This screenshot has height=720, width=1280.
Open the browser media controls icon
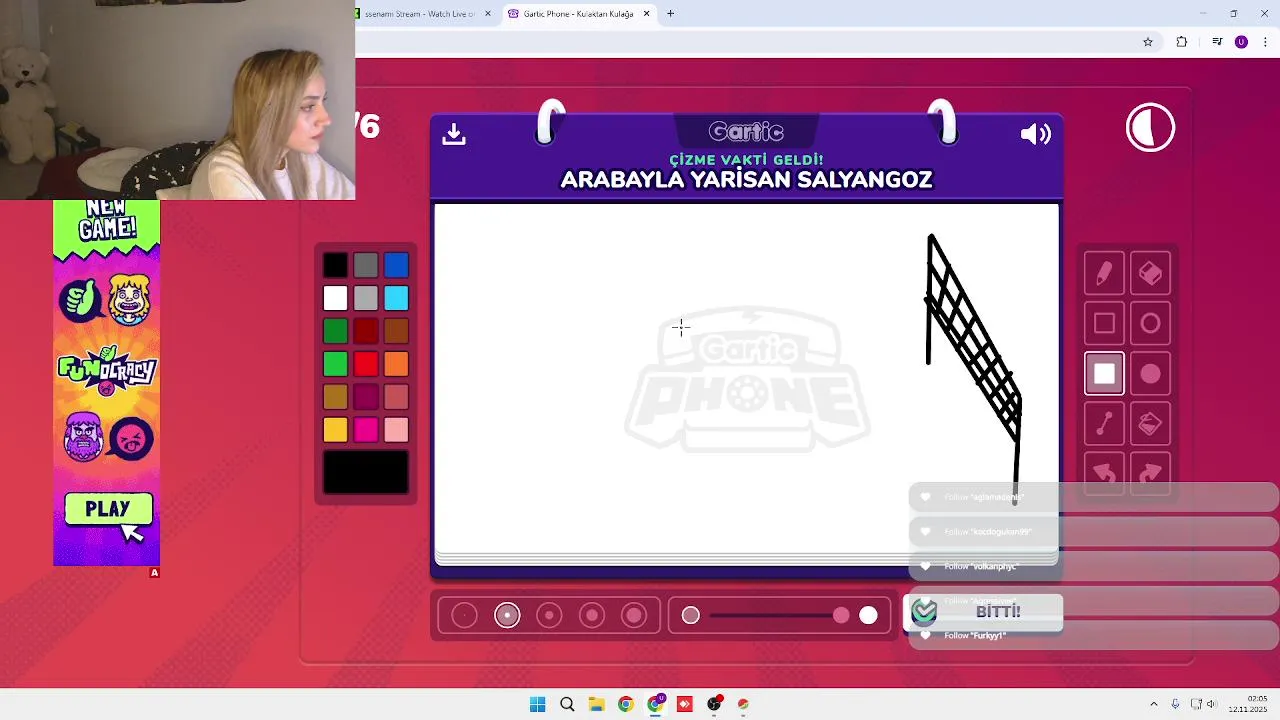[x=1217, y=42]
